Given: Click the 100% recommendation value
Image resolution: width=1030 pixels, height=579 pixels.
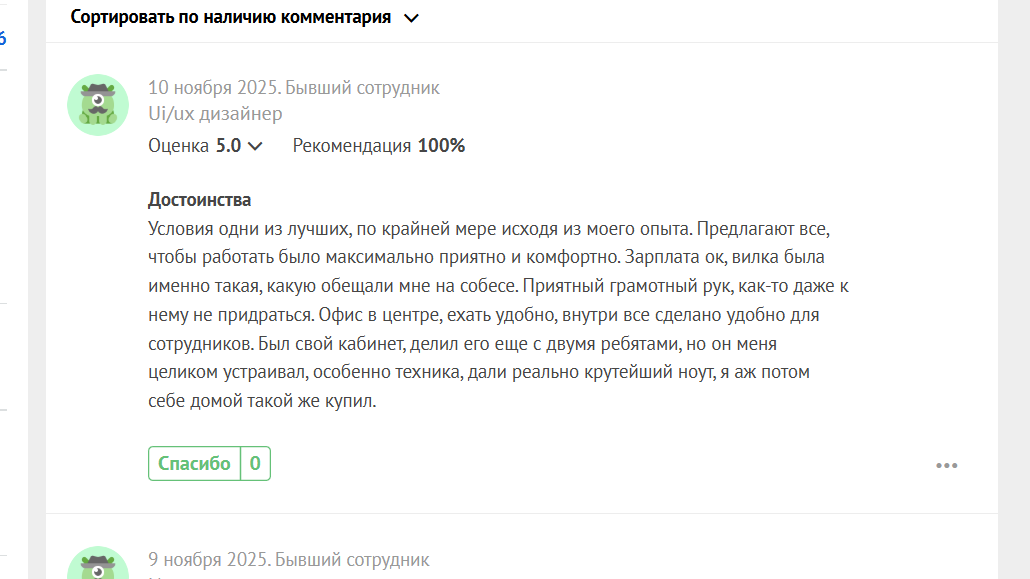Looking at the screenshot, I should [x=441, y=145].
